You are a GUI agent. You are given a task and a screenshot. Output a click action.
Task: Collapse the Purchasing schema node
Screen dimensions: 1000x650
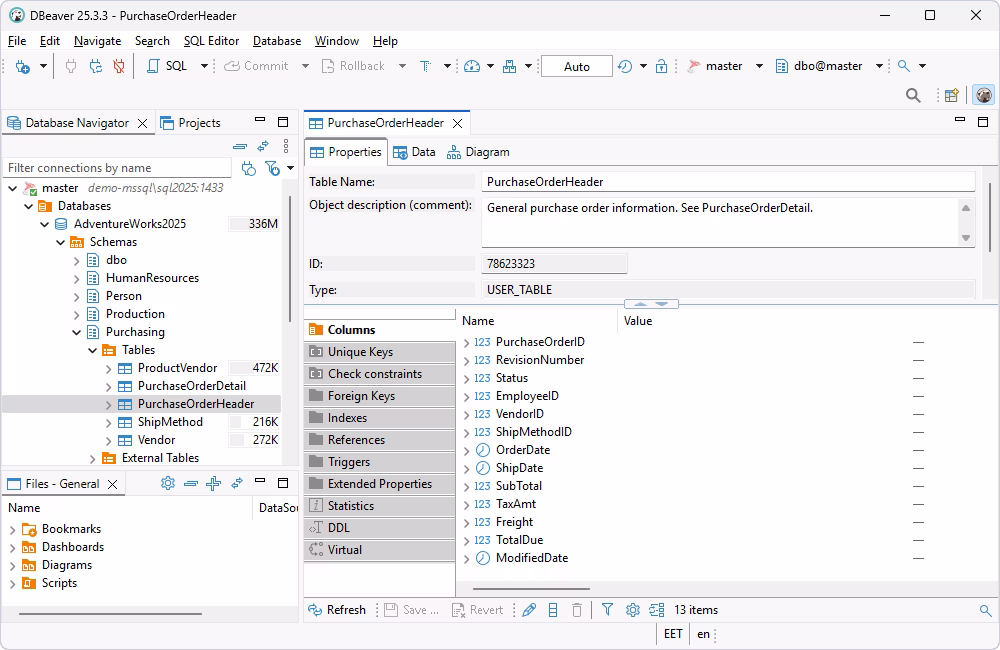77,332
